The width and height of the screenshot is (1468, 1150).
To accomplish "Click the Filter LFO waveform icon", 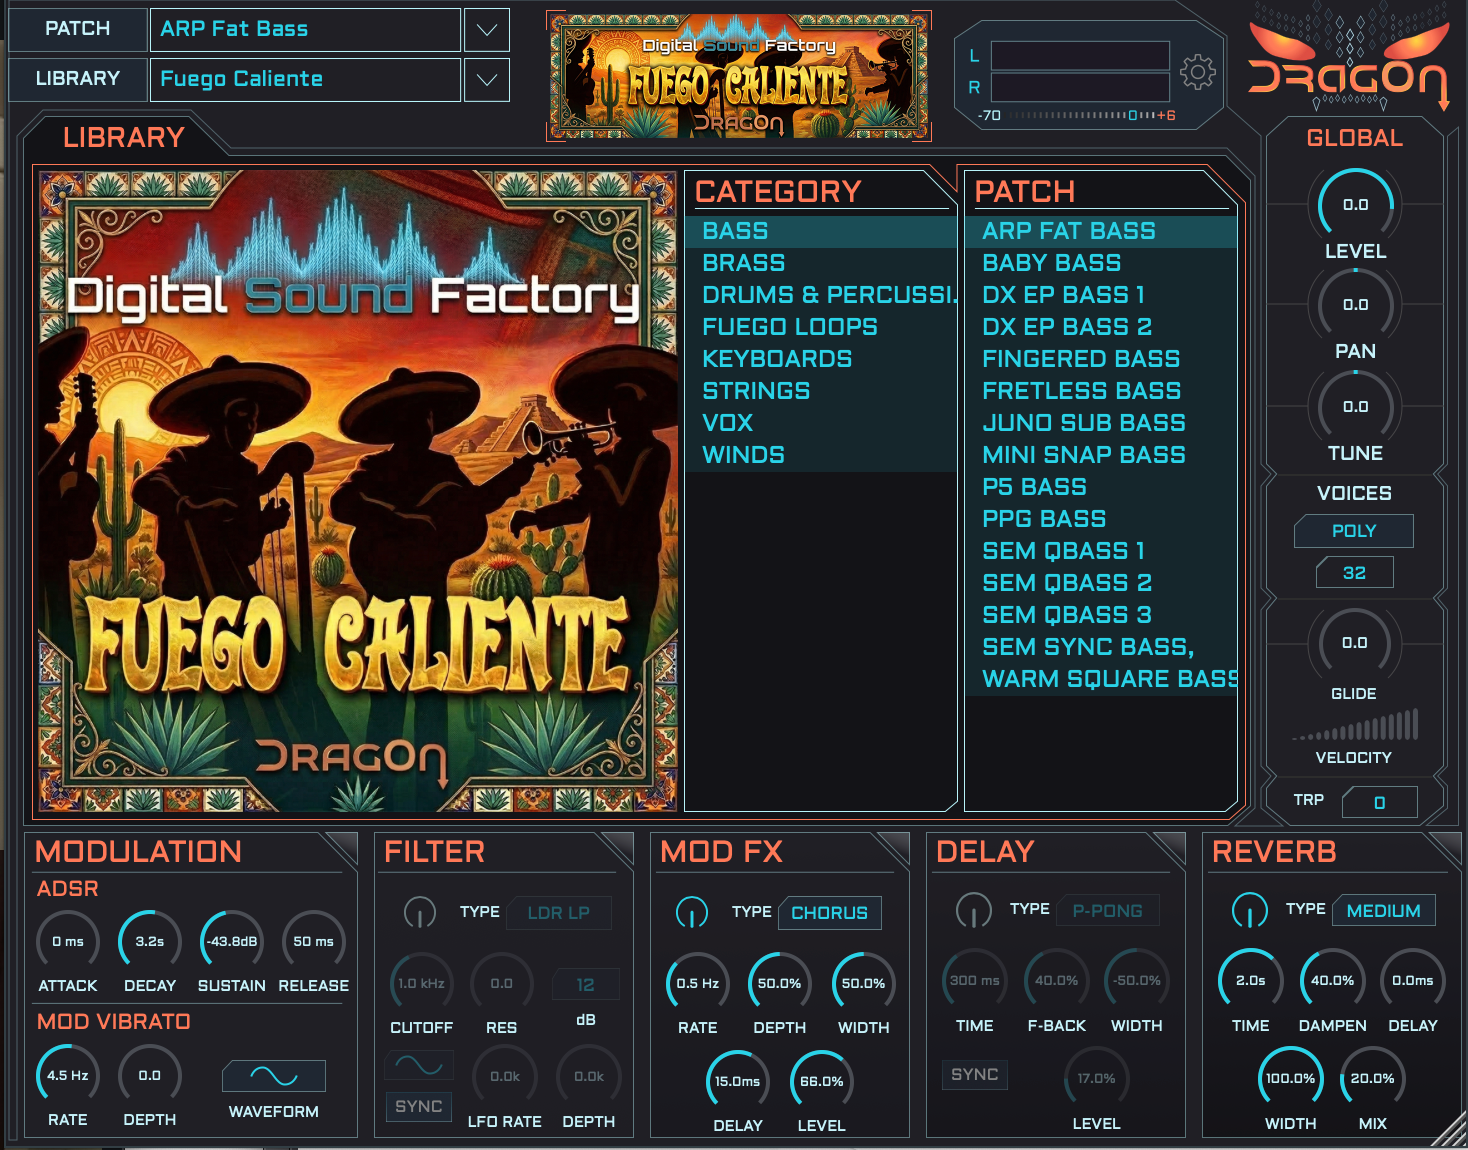I will 419,1065.
